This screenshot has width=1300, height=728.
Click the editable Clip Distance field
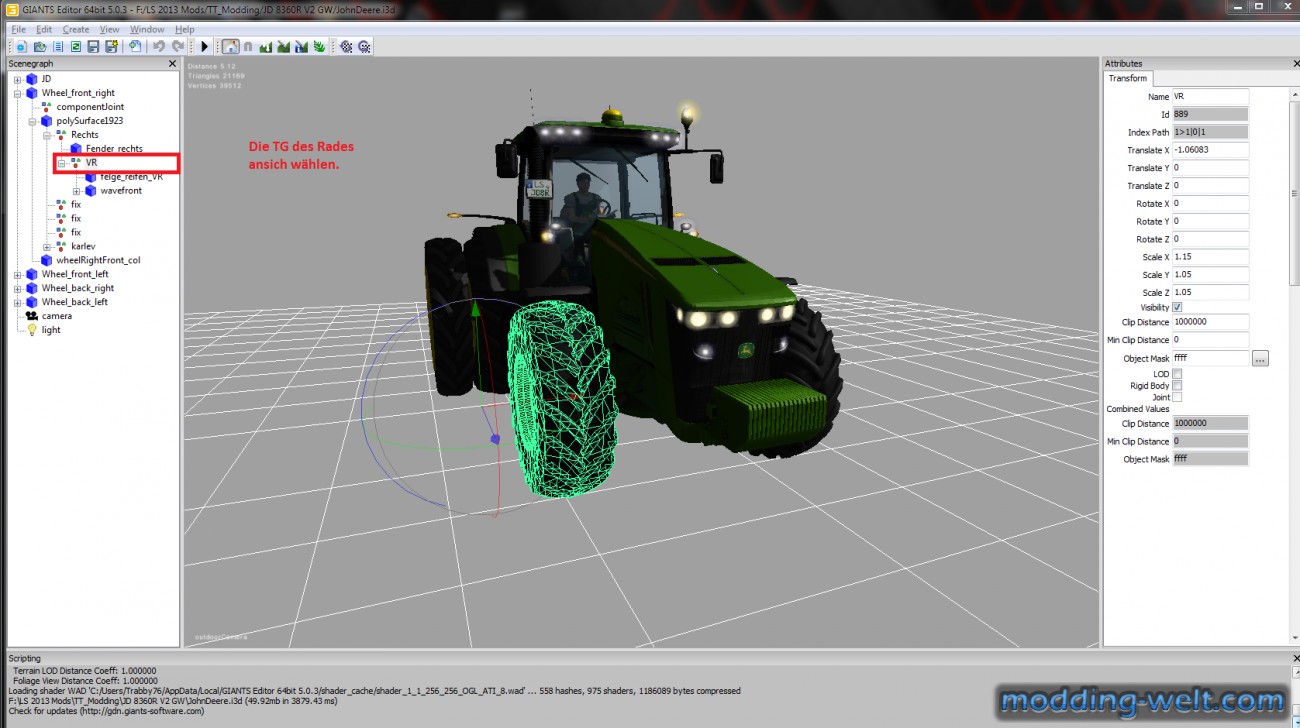point(1210,322)
